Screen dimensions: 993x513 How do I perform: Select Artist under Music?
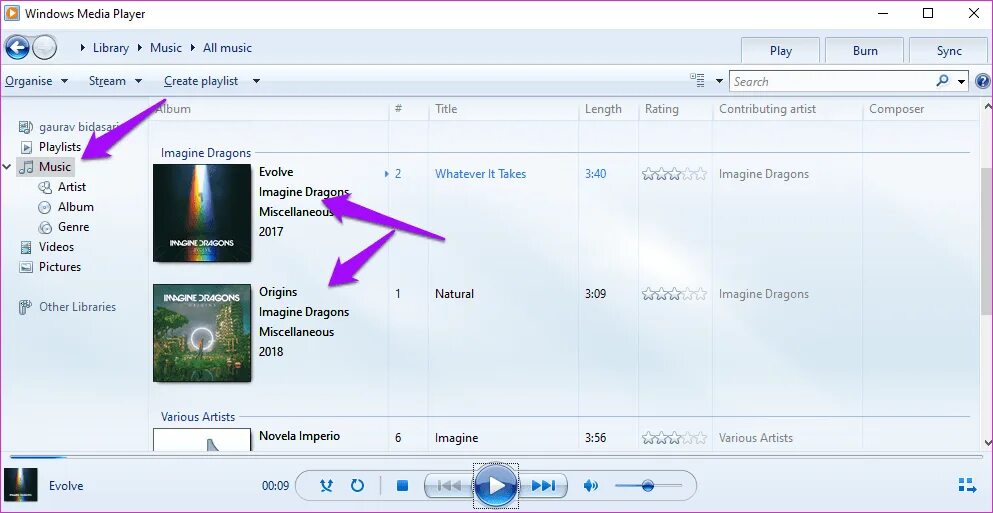click(72, 187)
